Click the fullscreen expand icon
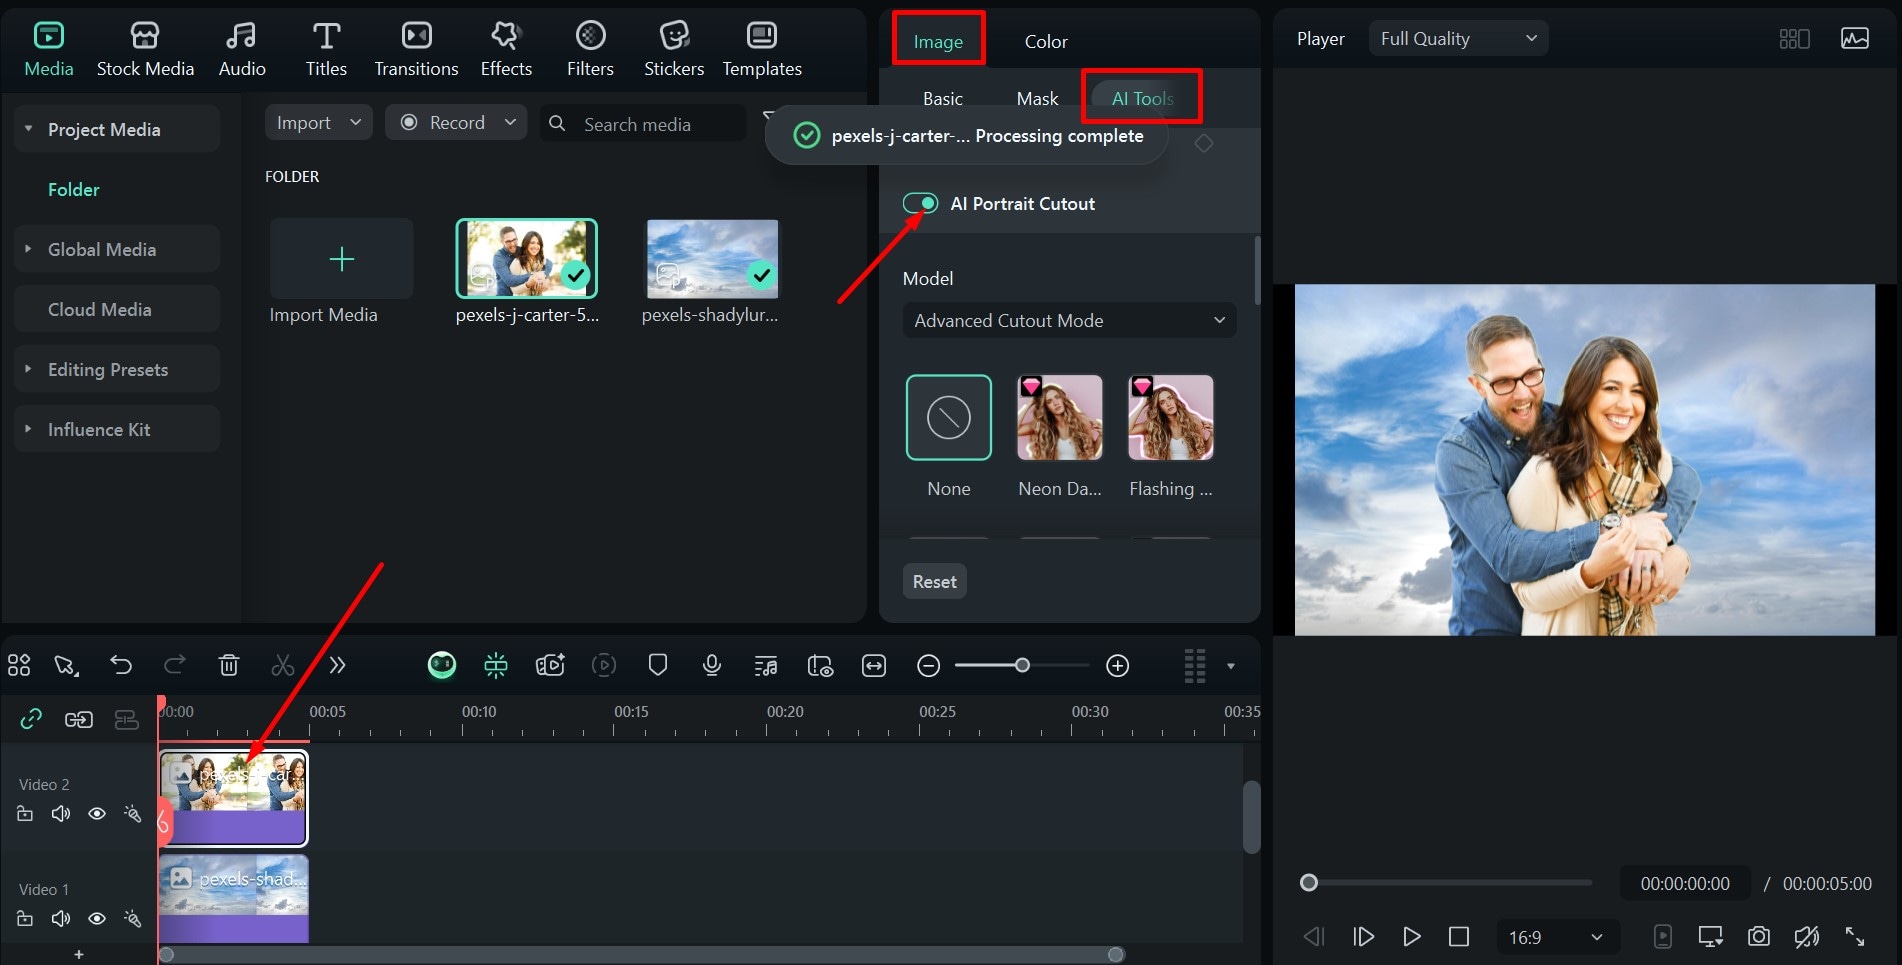Screen dimensions: 1902x965 point(1855,937)
